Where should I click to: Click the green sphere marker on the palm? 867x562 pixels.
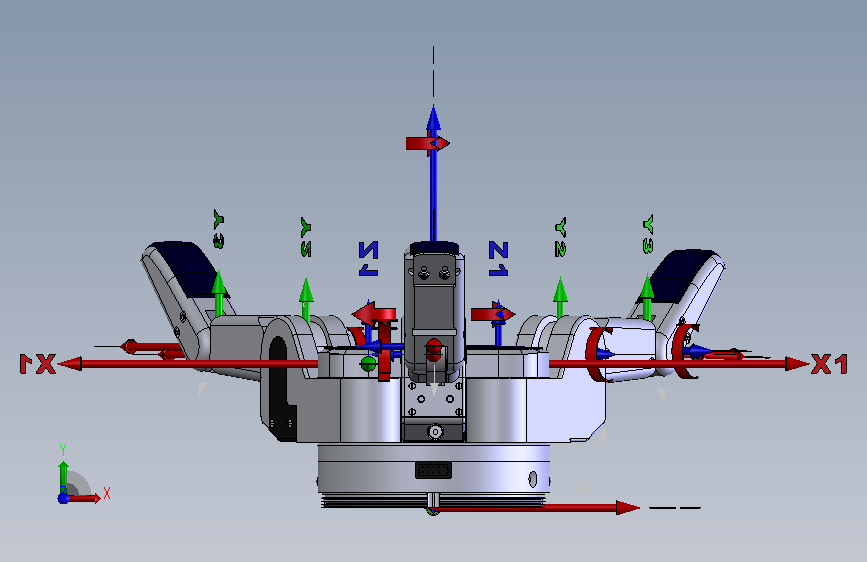pos(368,363)
